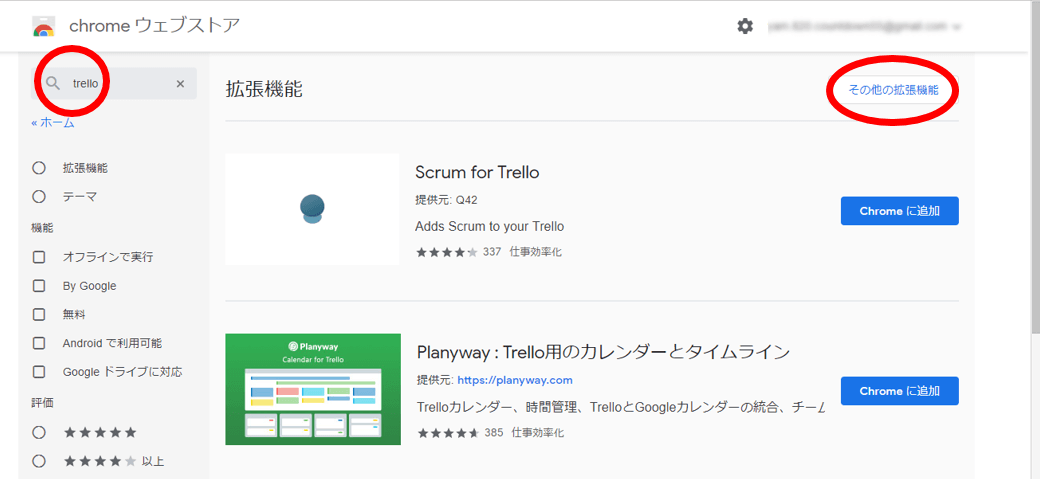Enable Google ドライブに対応 checkbox
Viewport: 1040px width, 479px height.
39,372
